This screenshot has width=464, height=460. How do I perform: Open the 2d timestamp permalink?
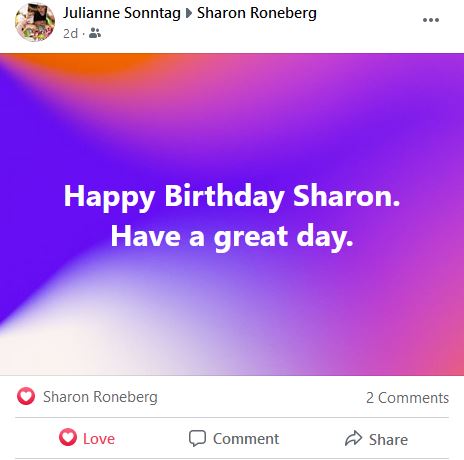pyautogui.click(x=70, y=34)
